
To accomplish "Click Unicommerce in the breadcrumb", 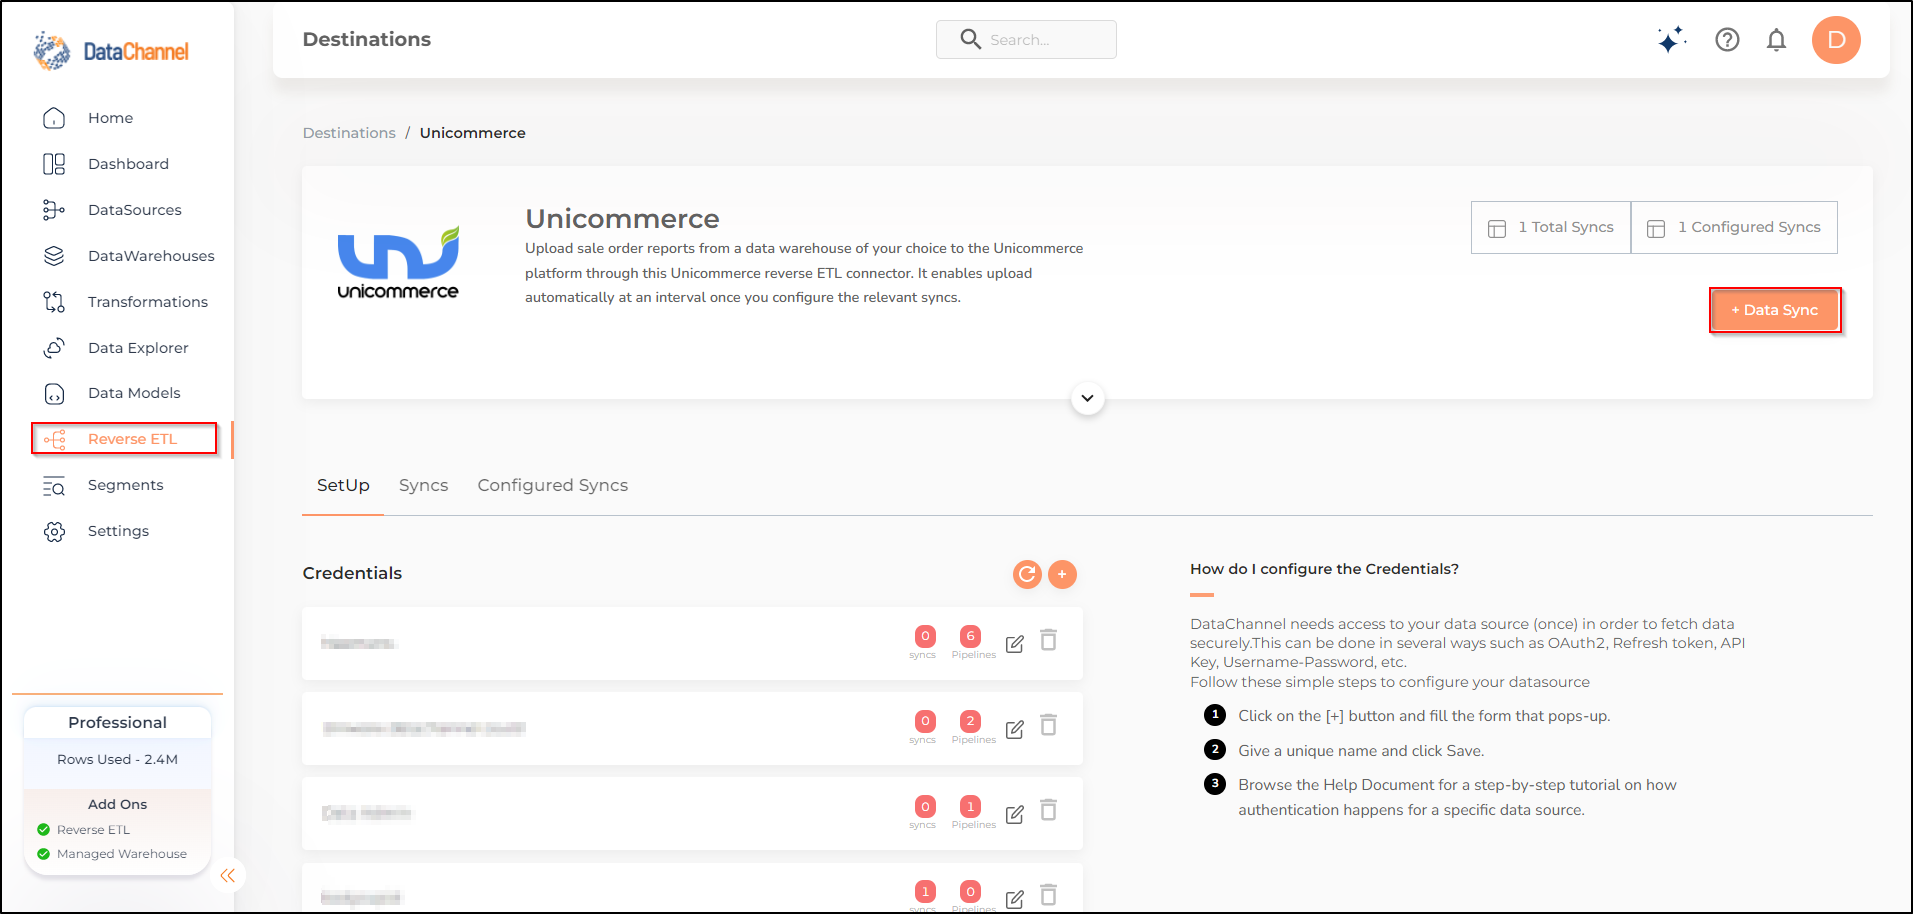I will click(472, 133).
